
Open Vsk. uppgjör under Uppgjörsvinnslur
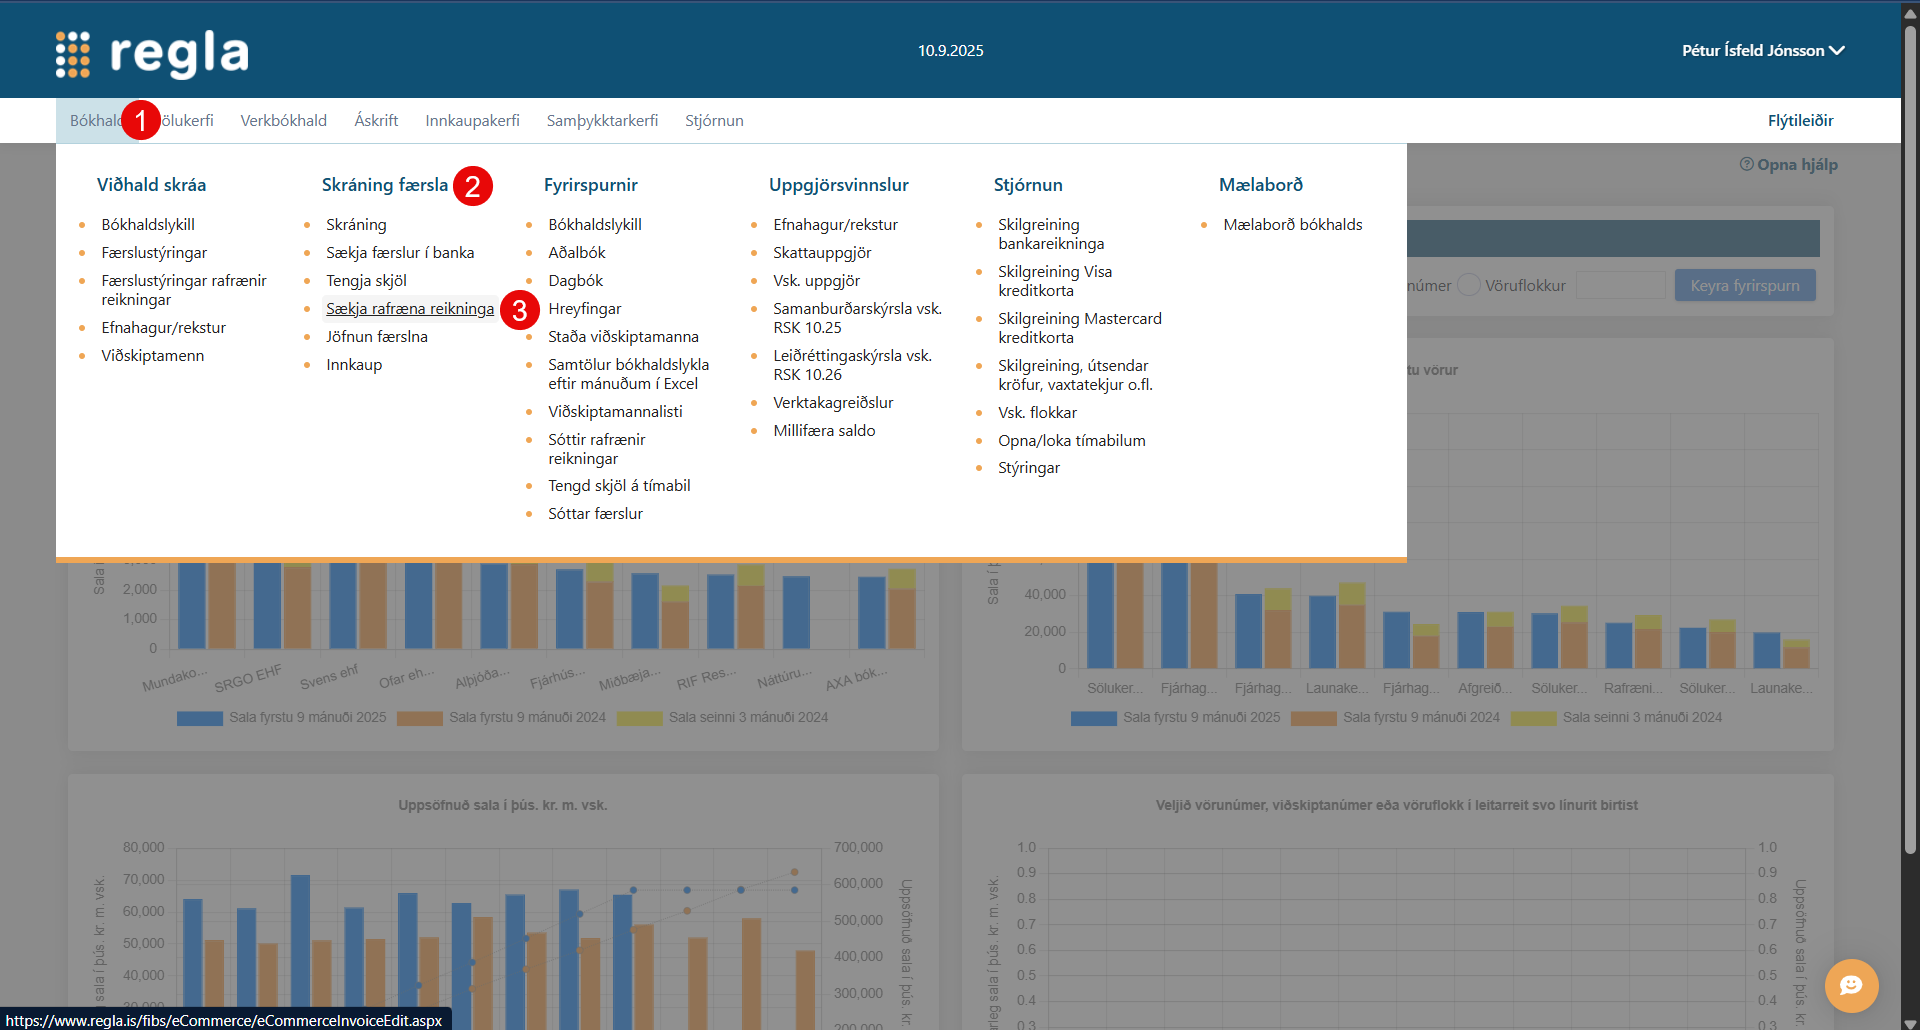[x=816, y=281]
